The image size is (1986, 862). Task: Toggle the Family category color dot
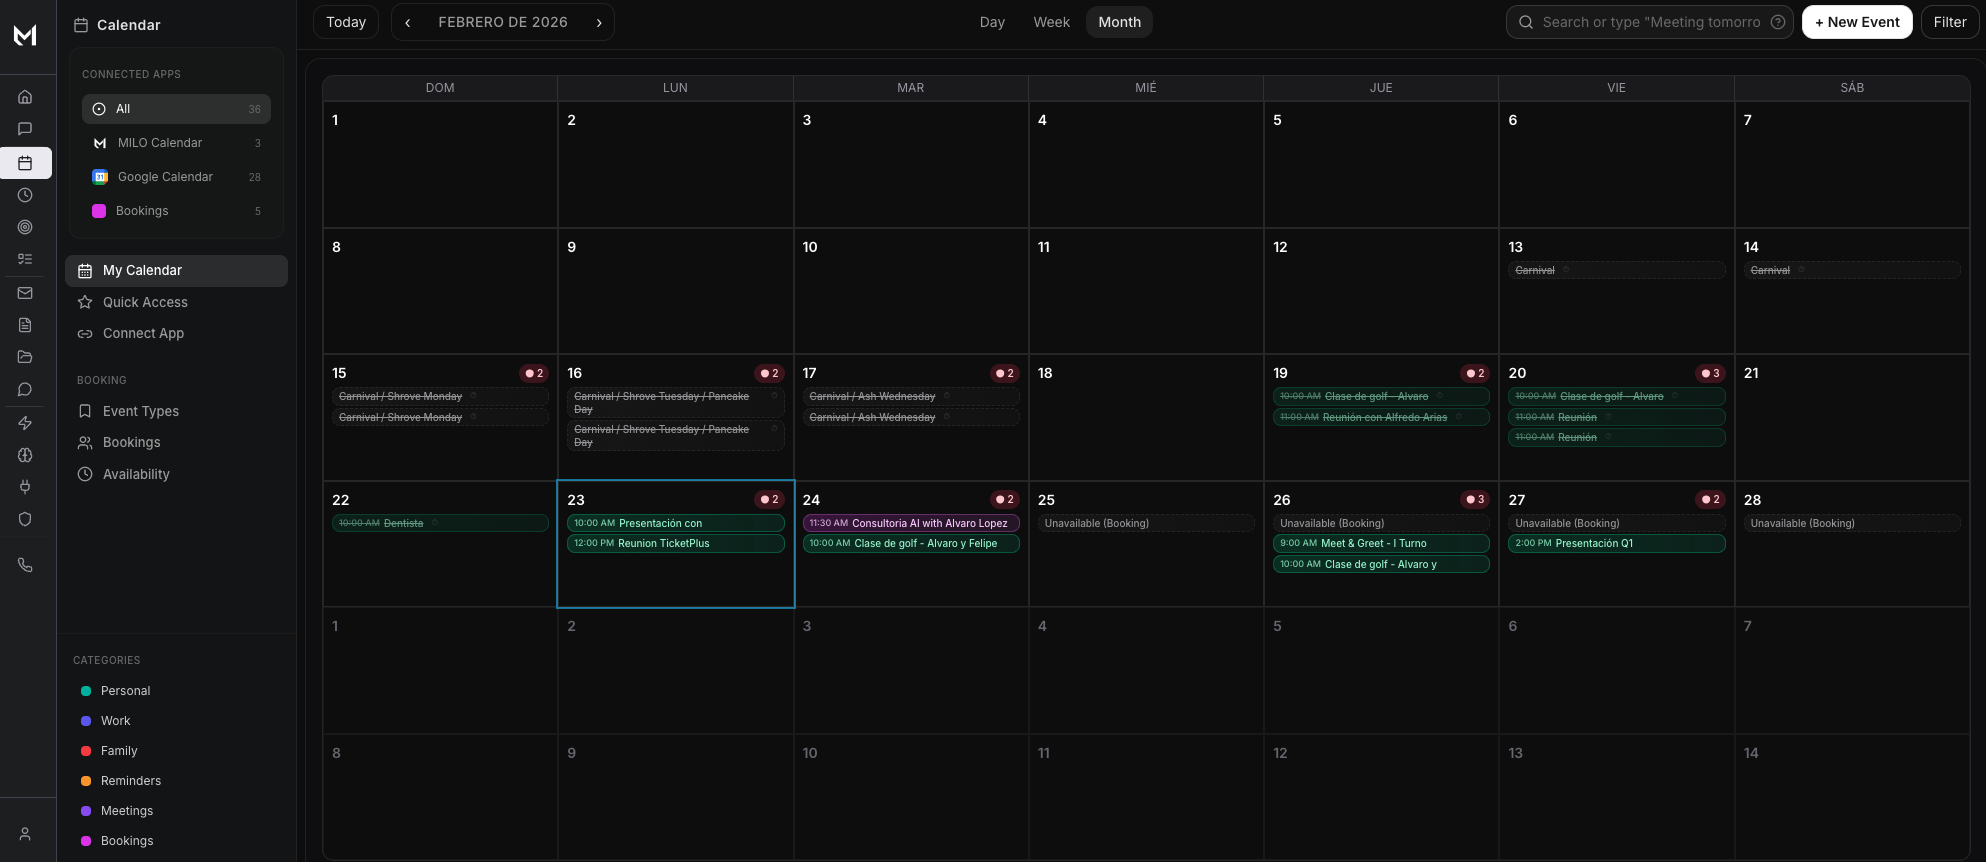(x=86, y=751)
